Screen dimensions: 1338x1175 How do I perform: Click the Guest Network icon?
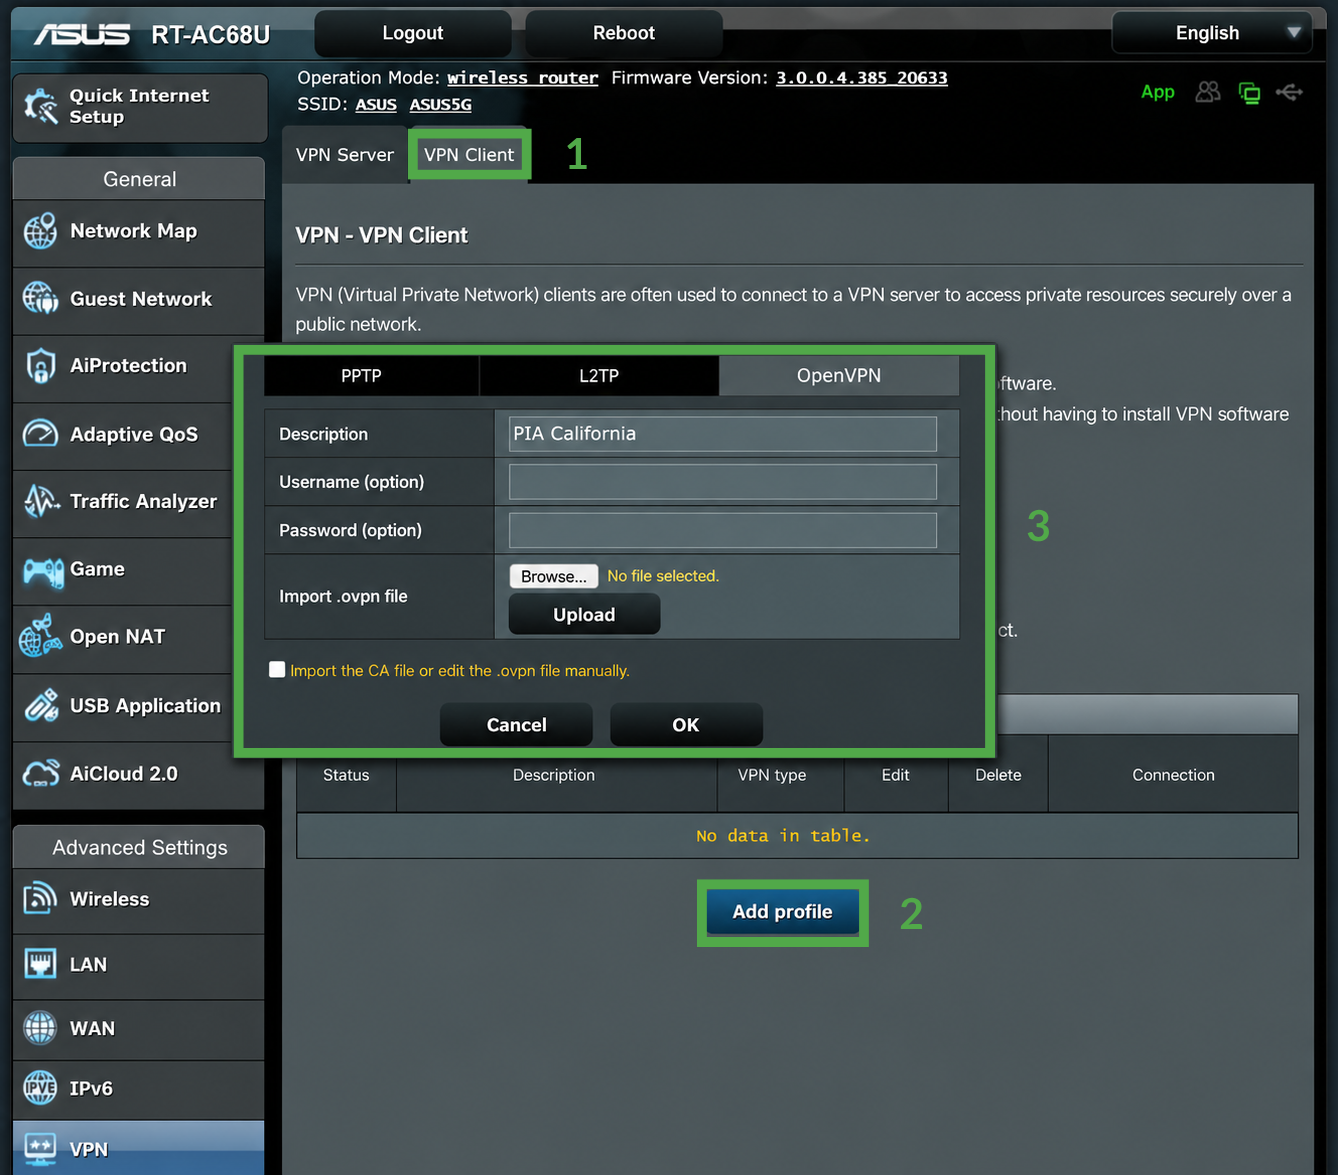[x=40, y=298]
